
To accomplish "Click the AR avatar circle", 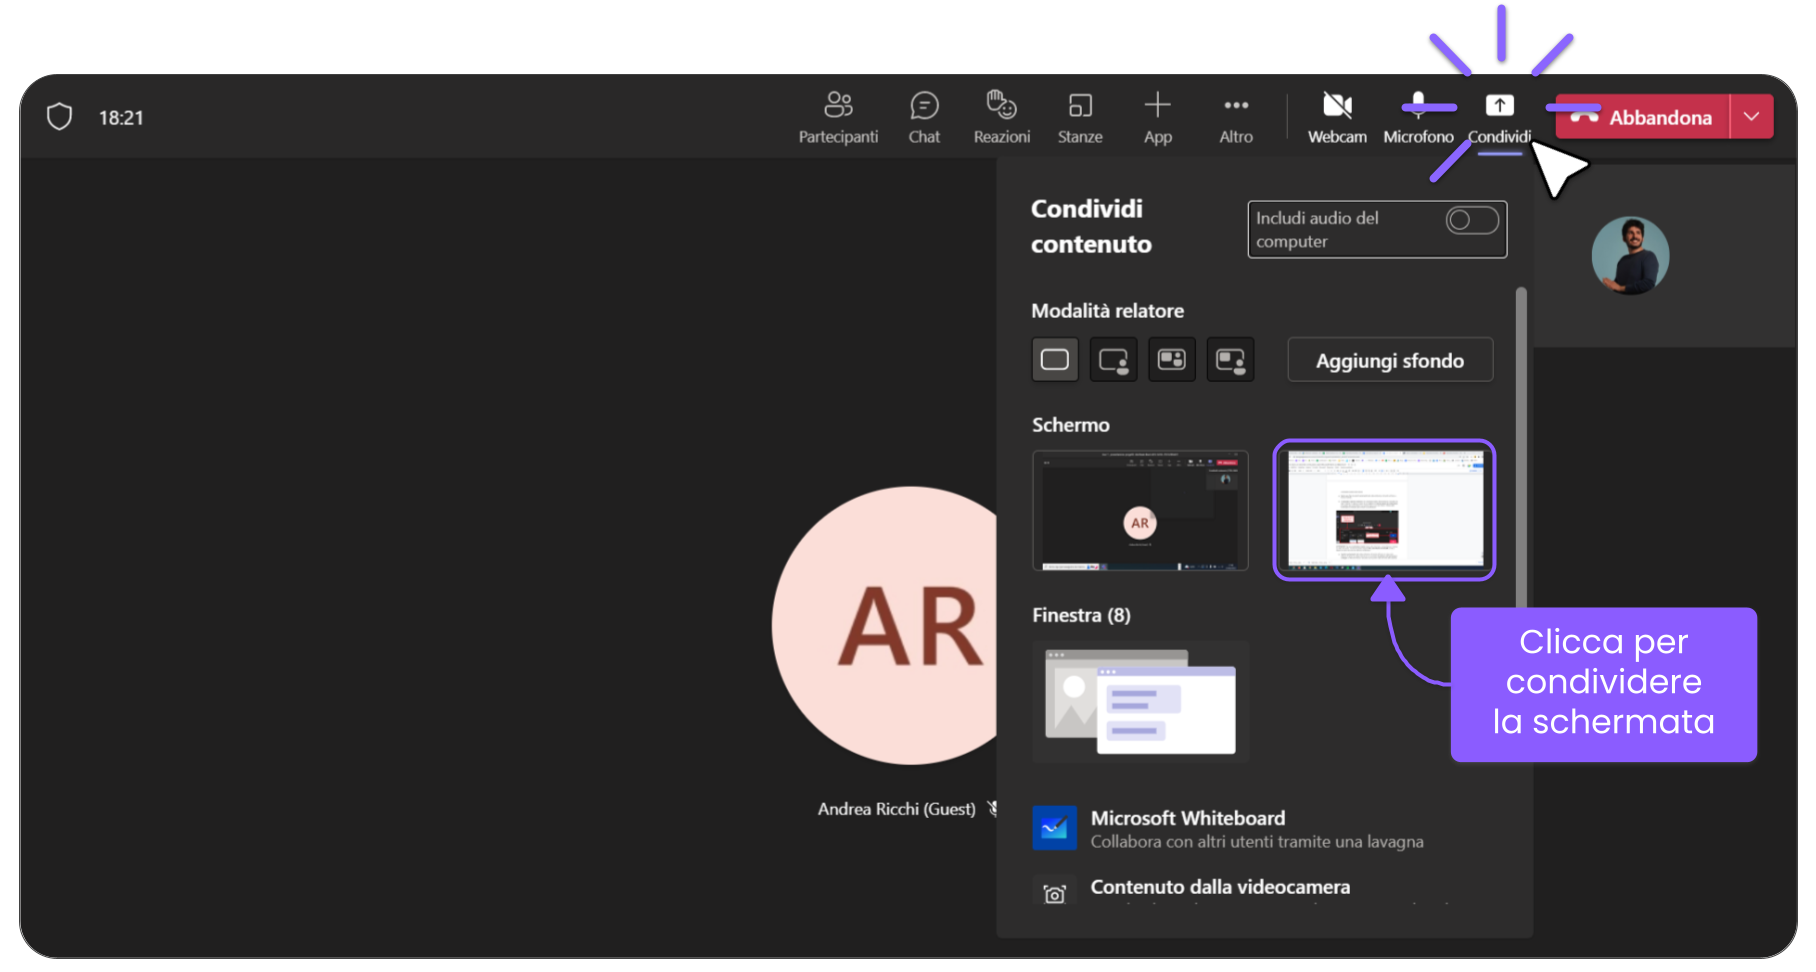I will [885, 626].
